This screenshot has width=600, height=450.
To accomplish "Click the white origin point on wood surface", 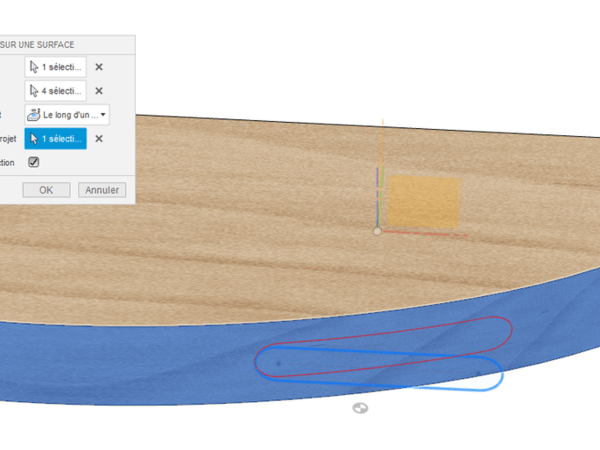I will point(376,231).
